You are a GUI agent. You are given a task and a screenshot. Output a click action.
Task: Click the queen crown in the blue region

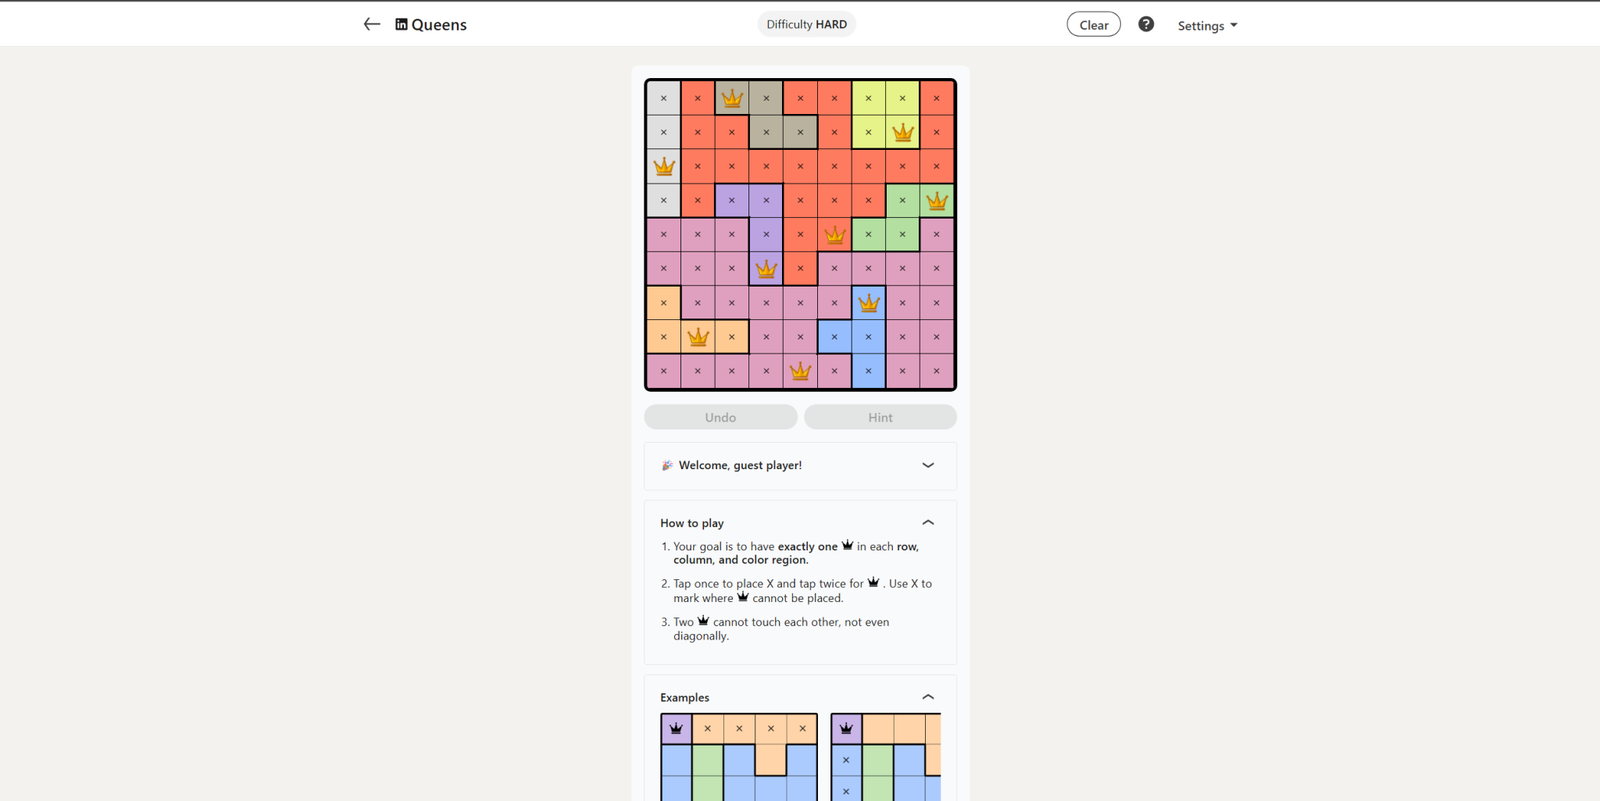(x=869, y=302)
